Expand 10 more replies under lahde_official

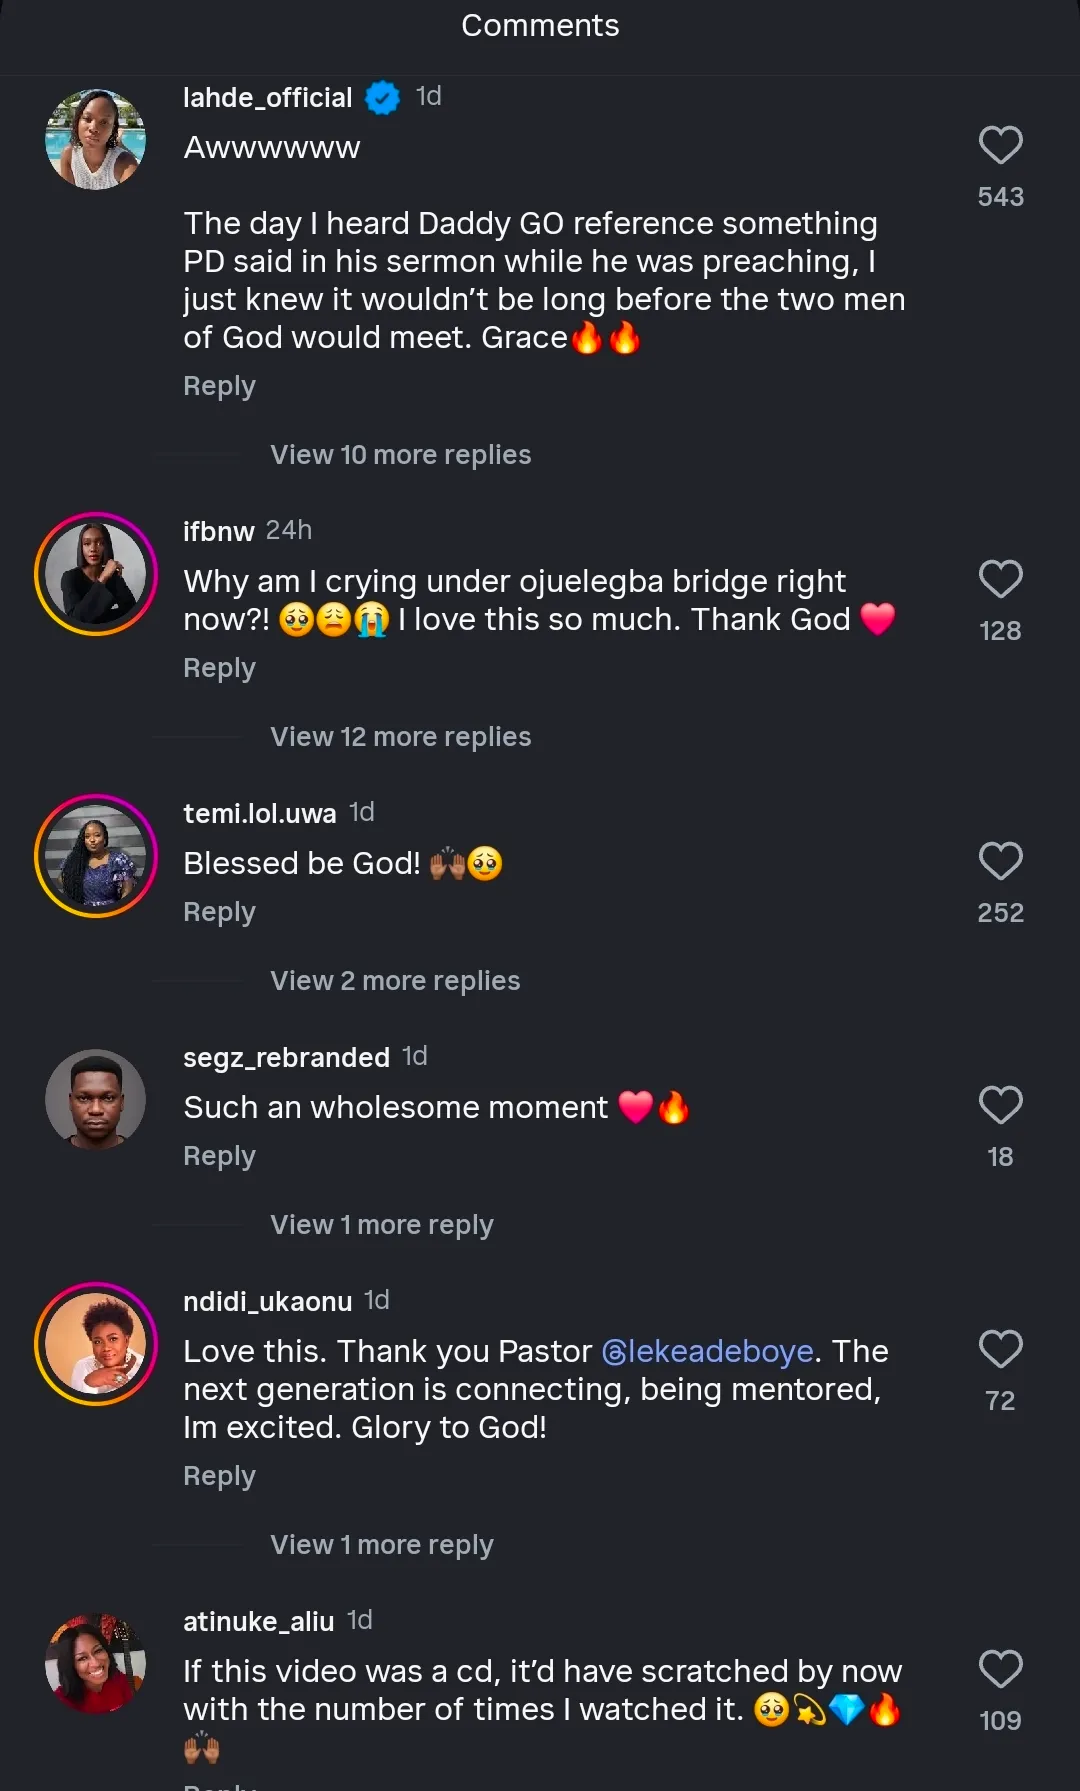(400, 455)
